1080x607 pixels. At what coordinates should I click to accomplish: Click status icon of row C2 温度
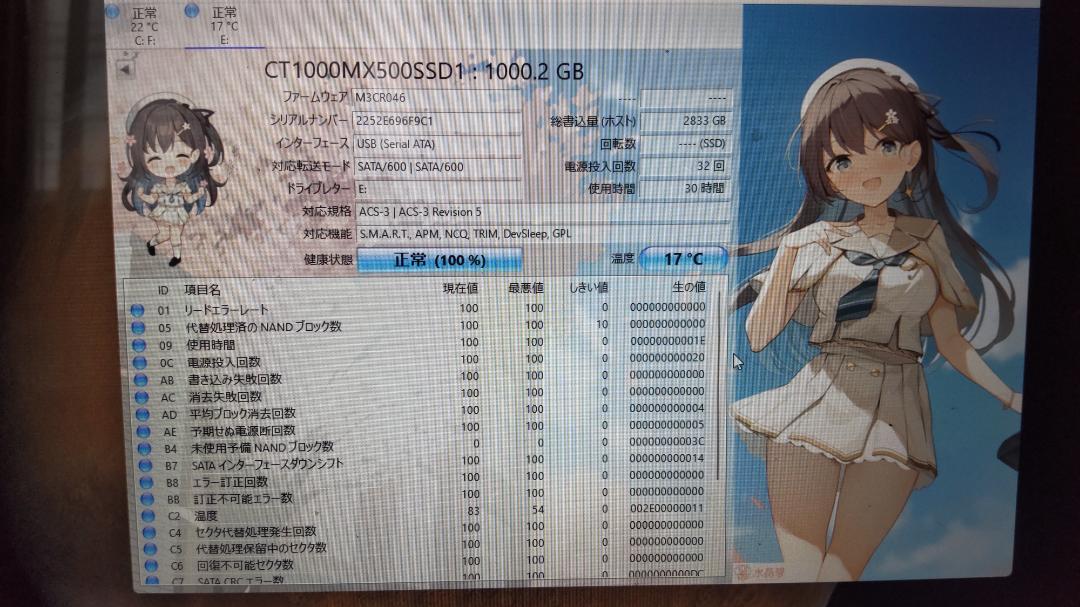point(148,515)
